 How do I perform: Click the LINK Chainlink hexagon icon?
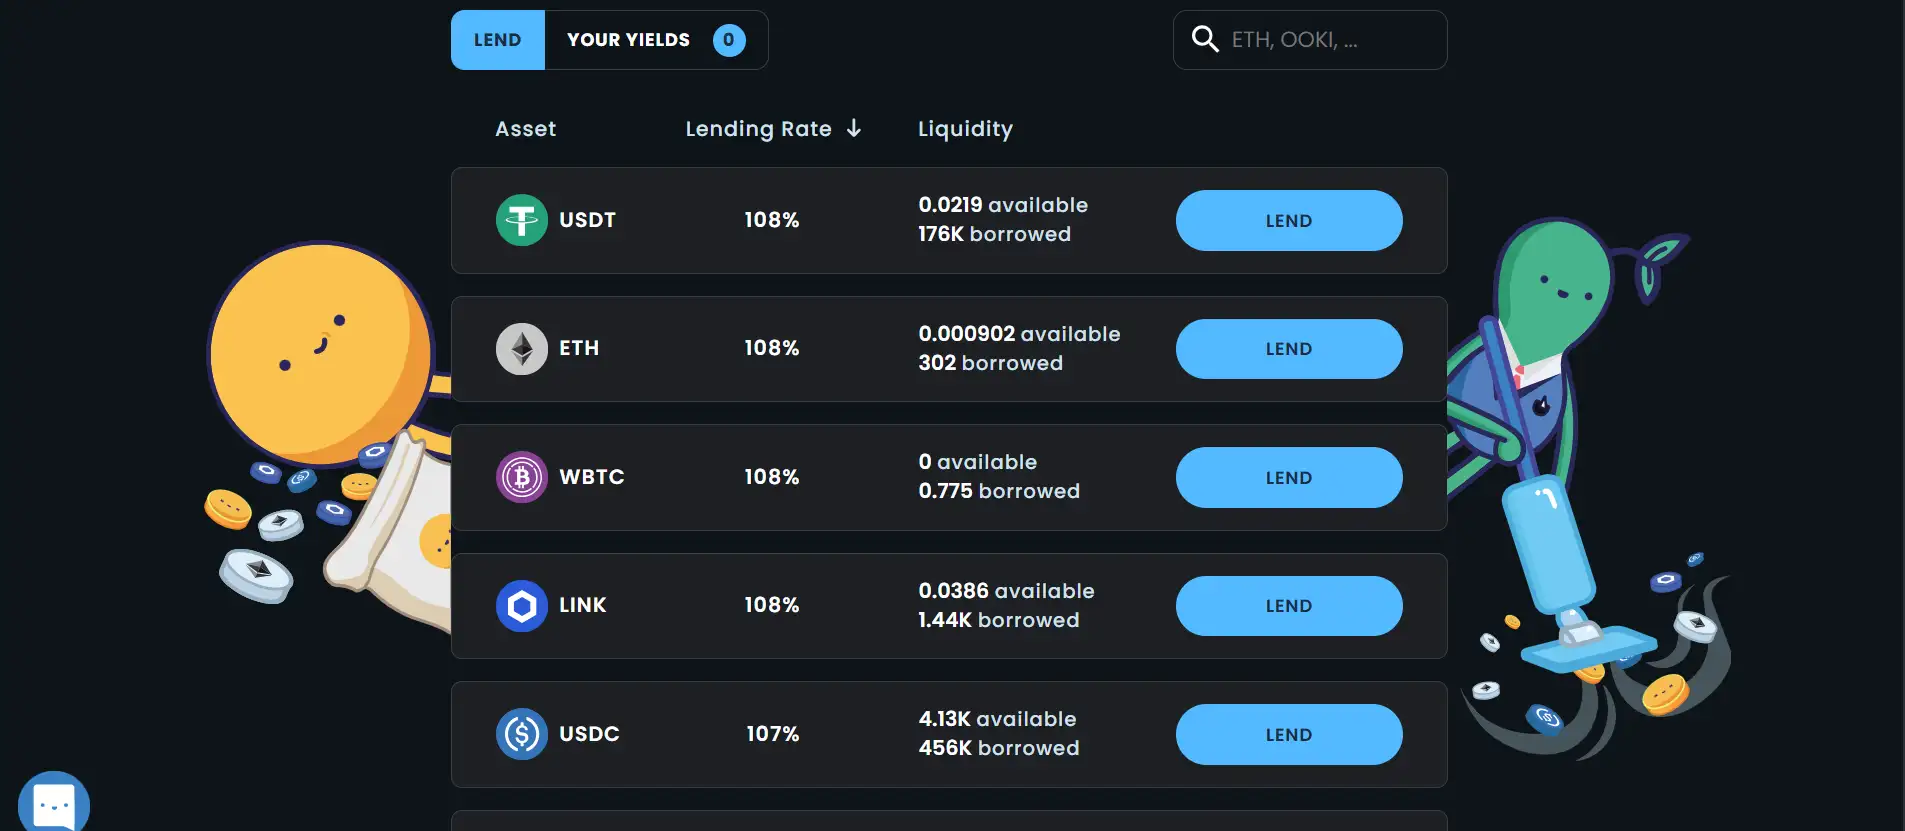click(521, 606)
